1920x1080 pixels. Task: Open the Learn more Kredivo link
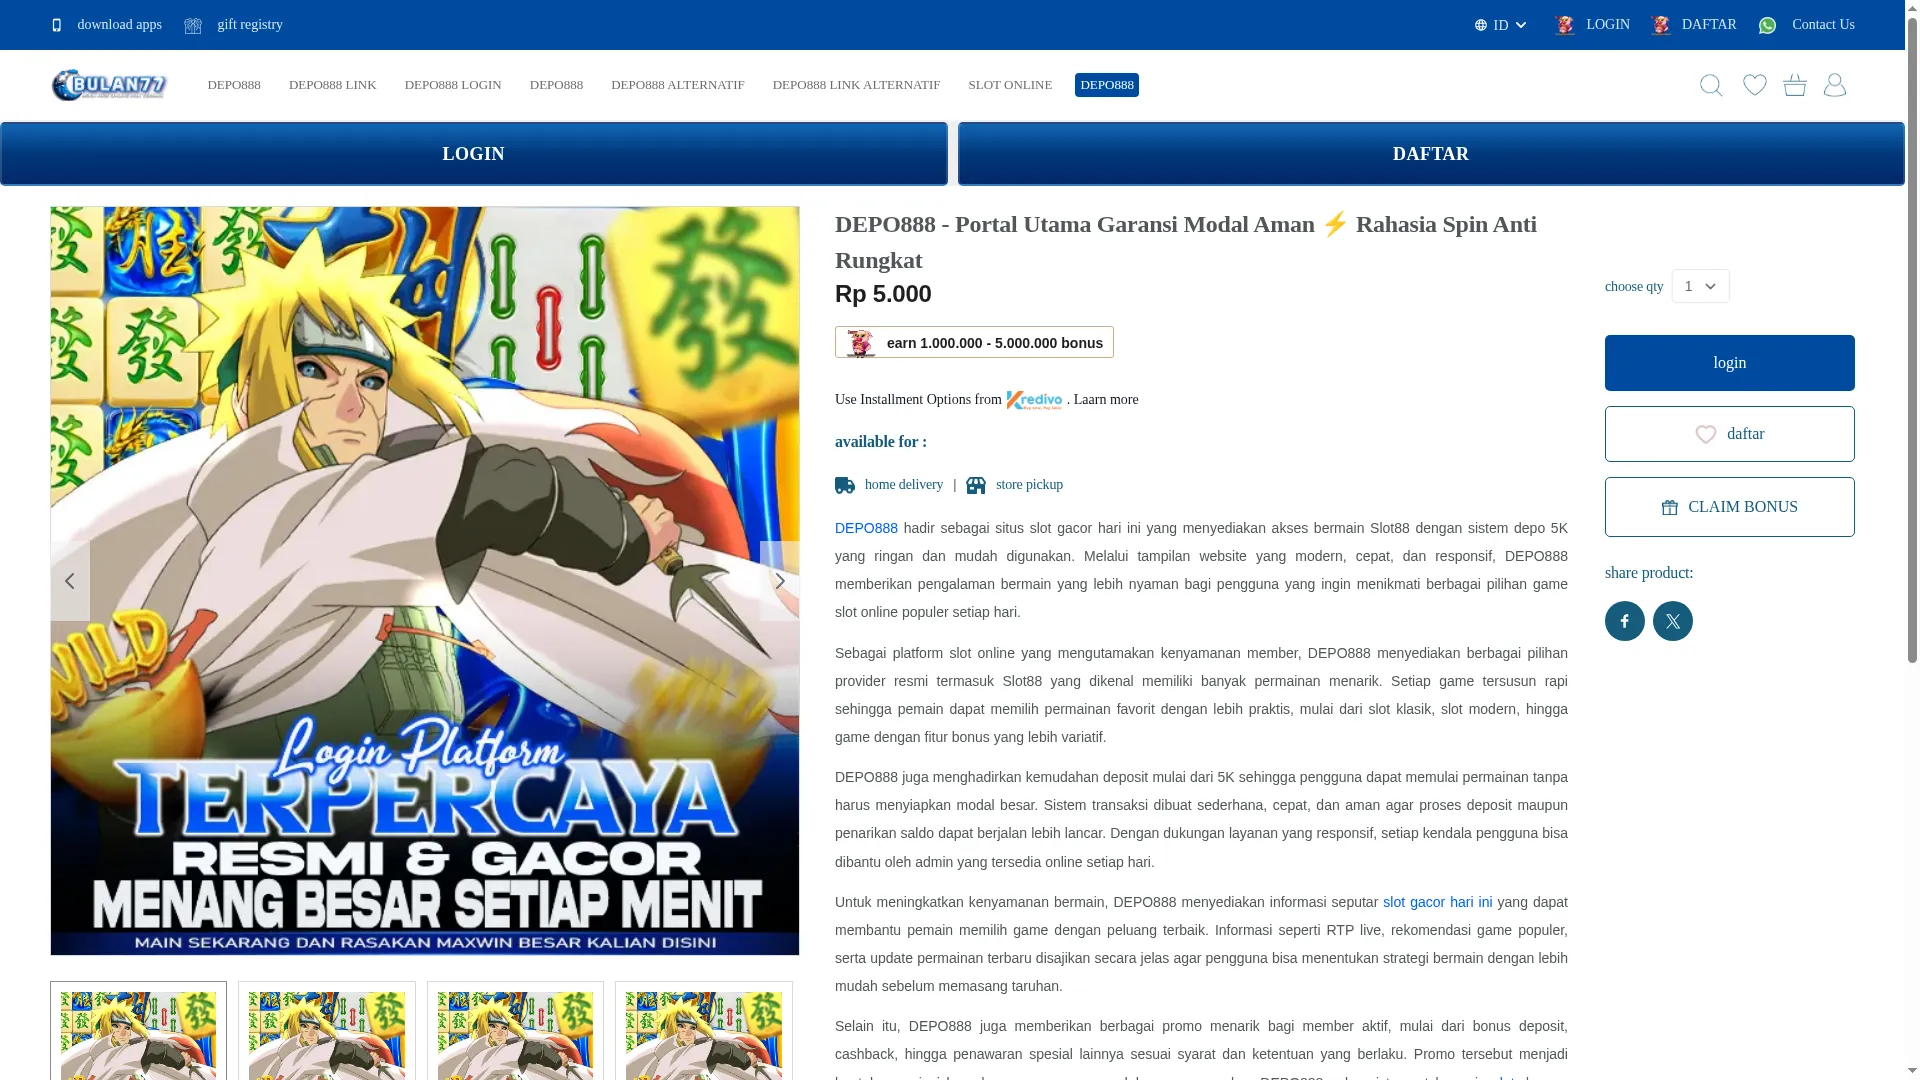click(x=1106, y=400)
